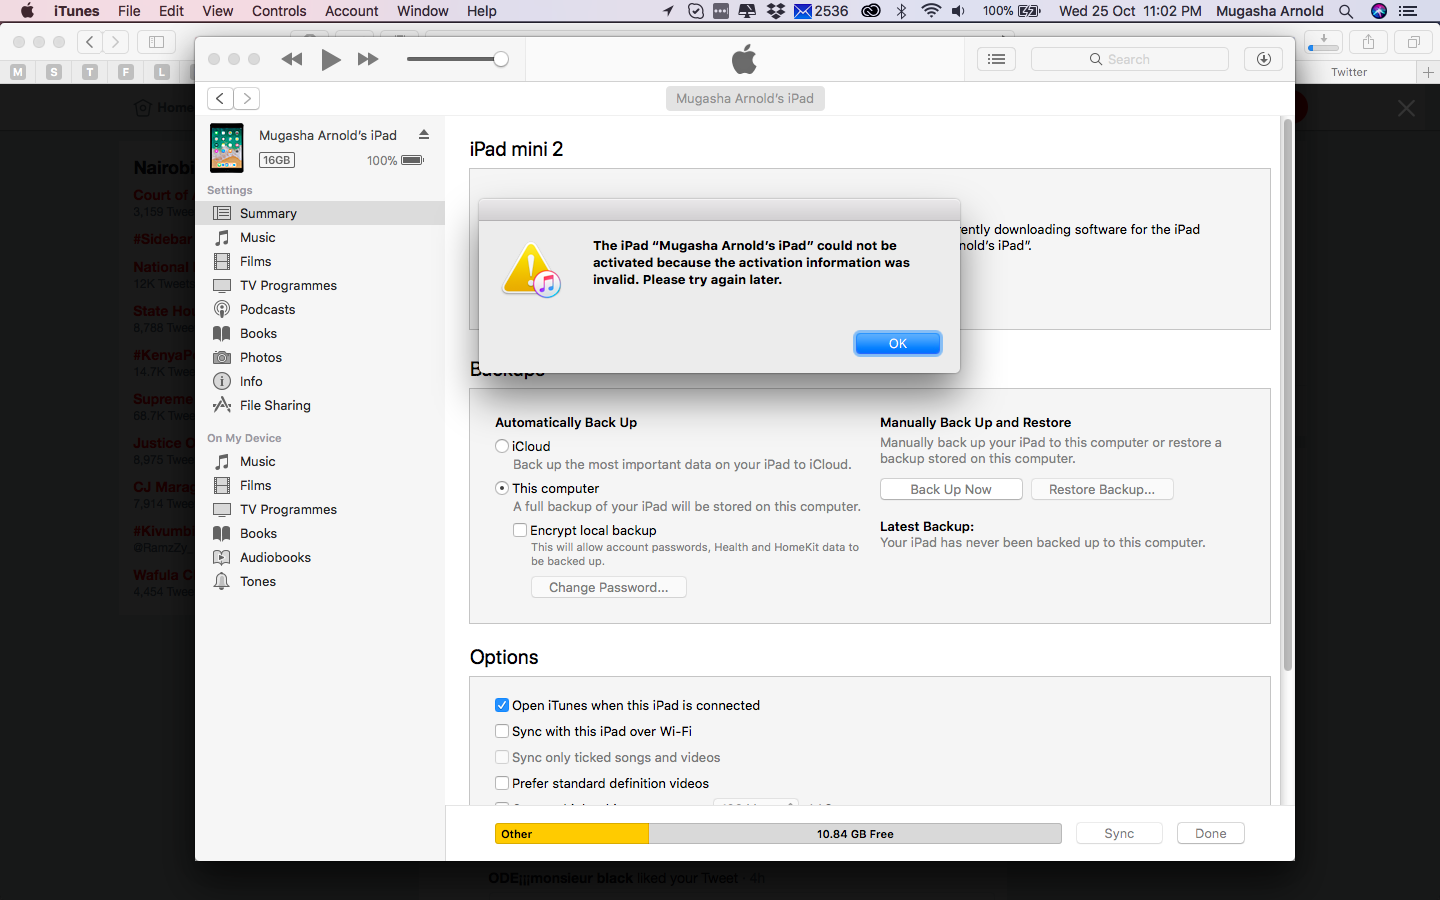Open the Help menu
Screen dimensions: 1440x900
[481, 11]
